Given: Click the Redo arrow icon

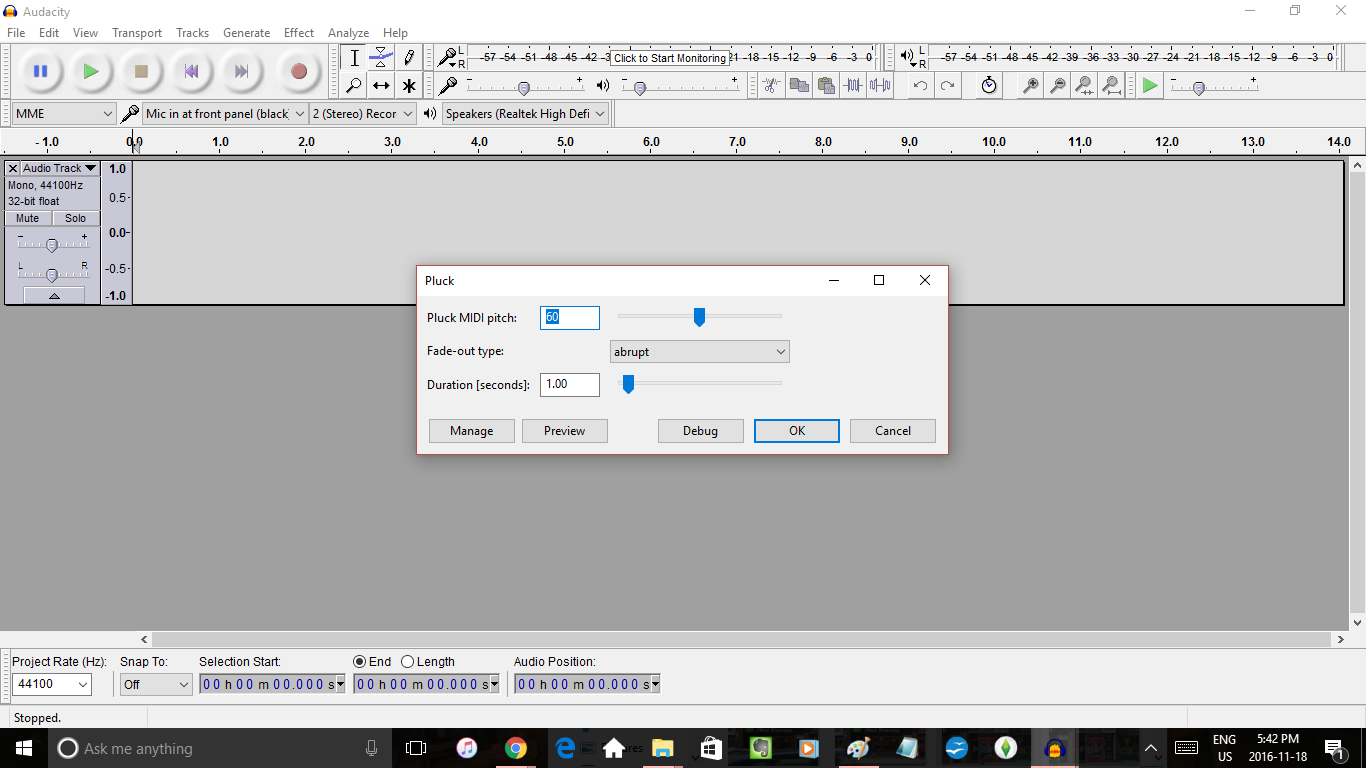Looking at the screenshot, I should (947, 85).
